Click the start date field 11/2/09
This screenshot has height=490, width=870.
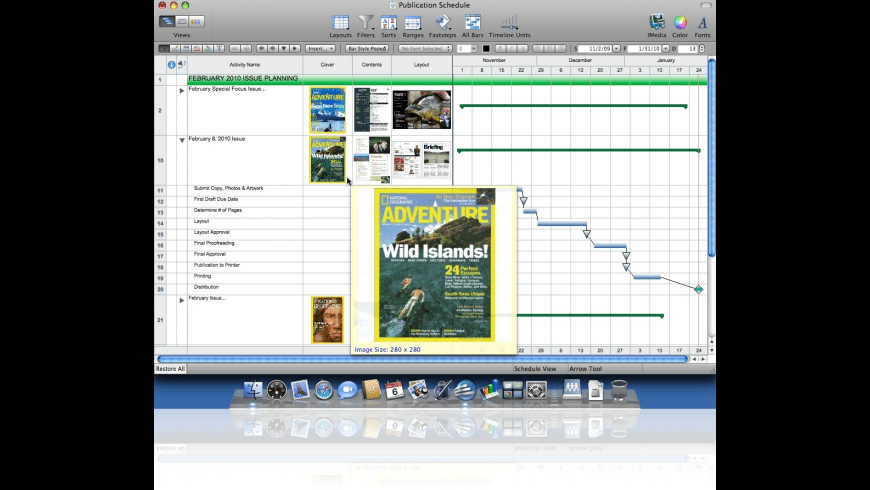[595, 49]
